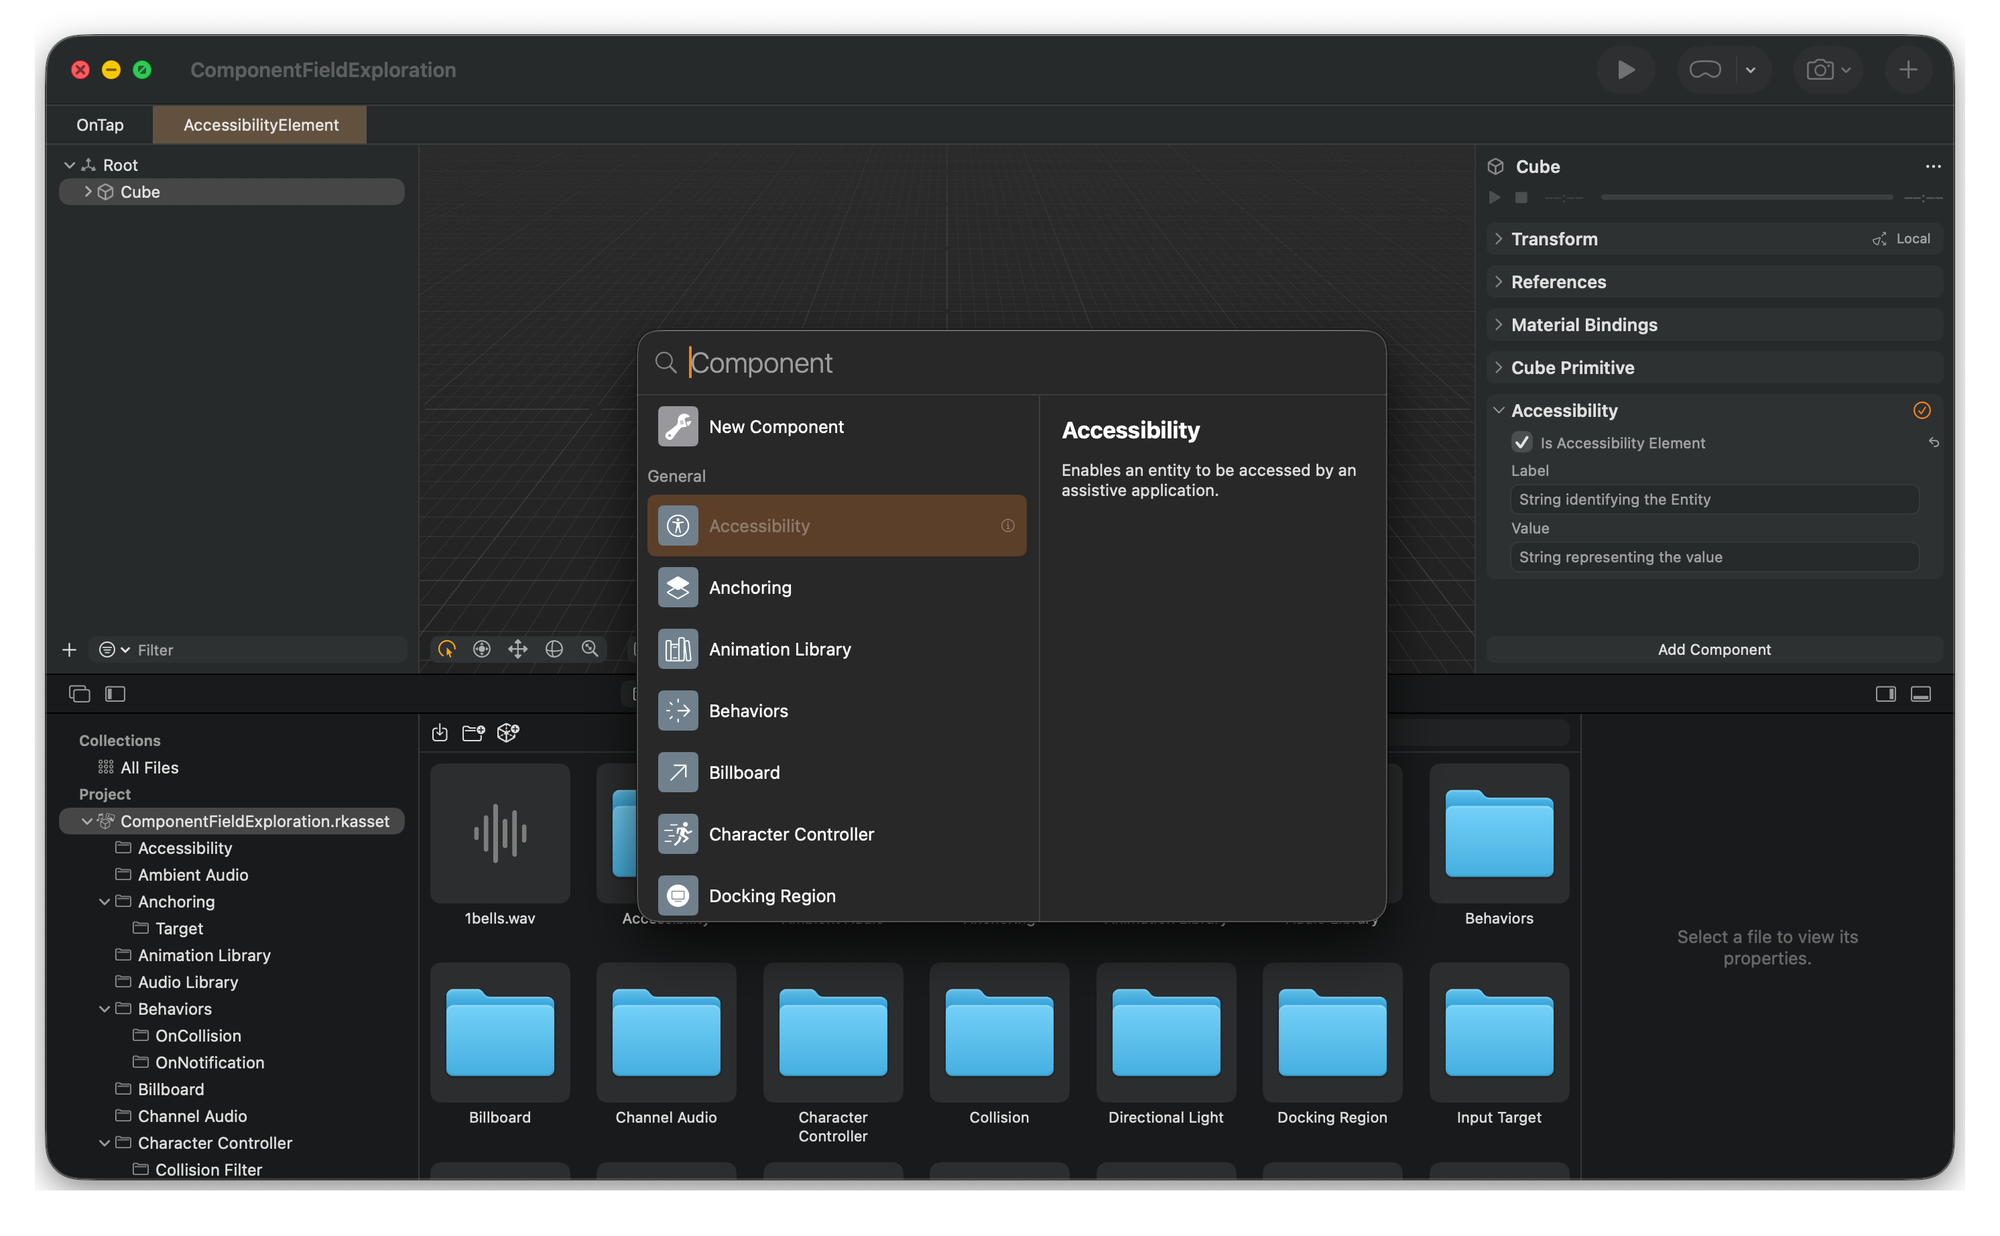Viewport: 2000px width, 1236px height.
Task: Collapse the Behaviors folder in the project tree
Action: 105,1009
